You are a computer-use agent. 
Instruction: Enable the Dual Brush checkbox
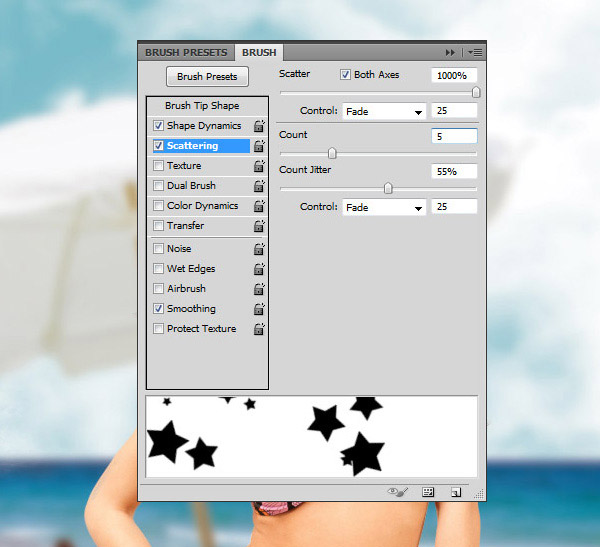click(158, 186)
